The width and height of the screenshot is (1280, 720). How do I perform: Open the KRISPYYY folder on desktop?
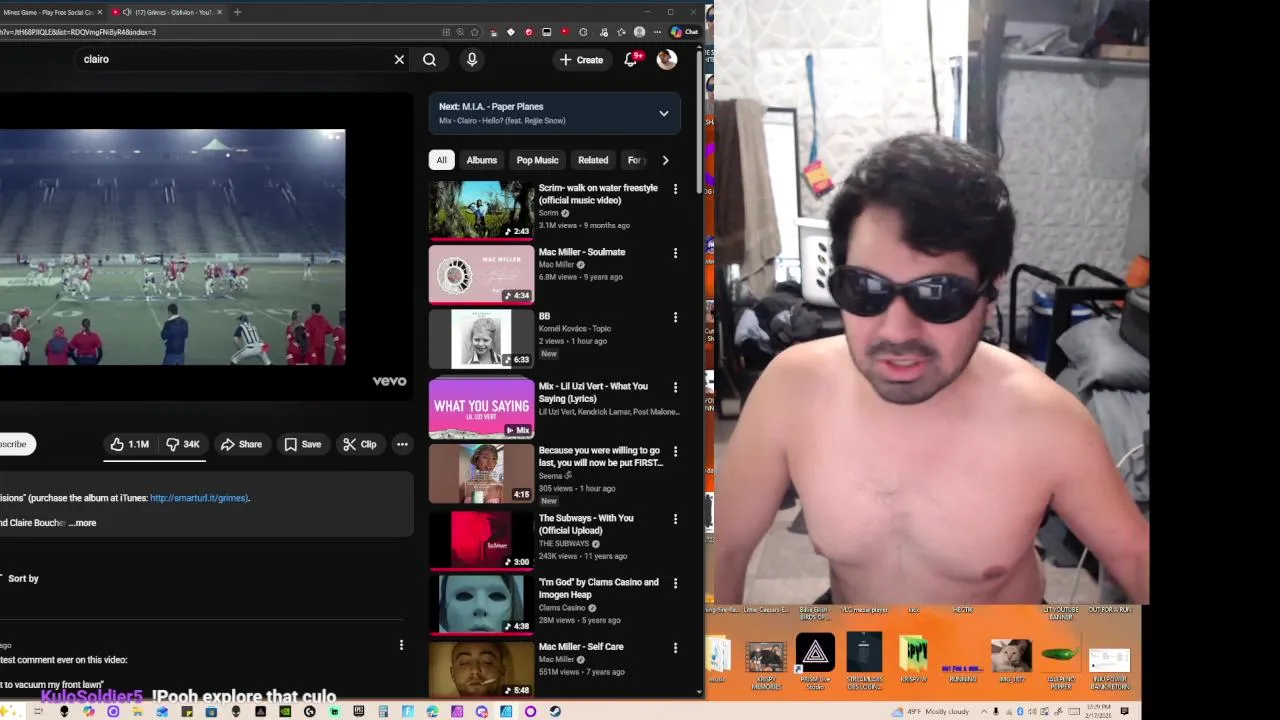(x=913, y=658)
